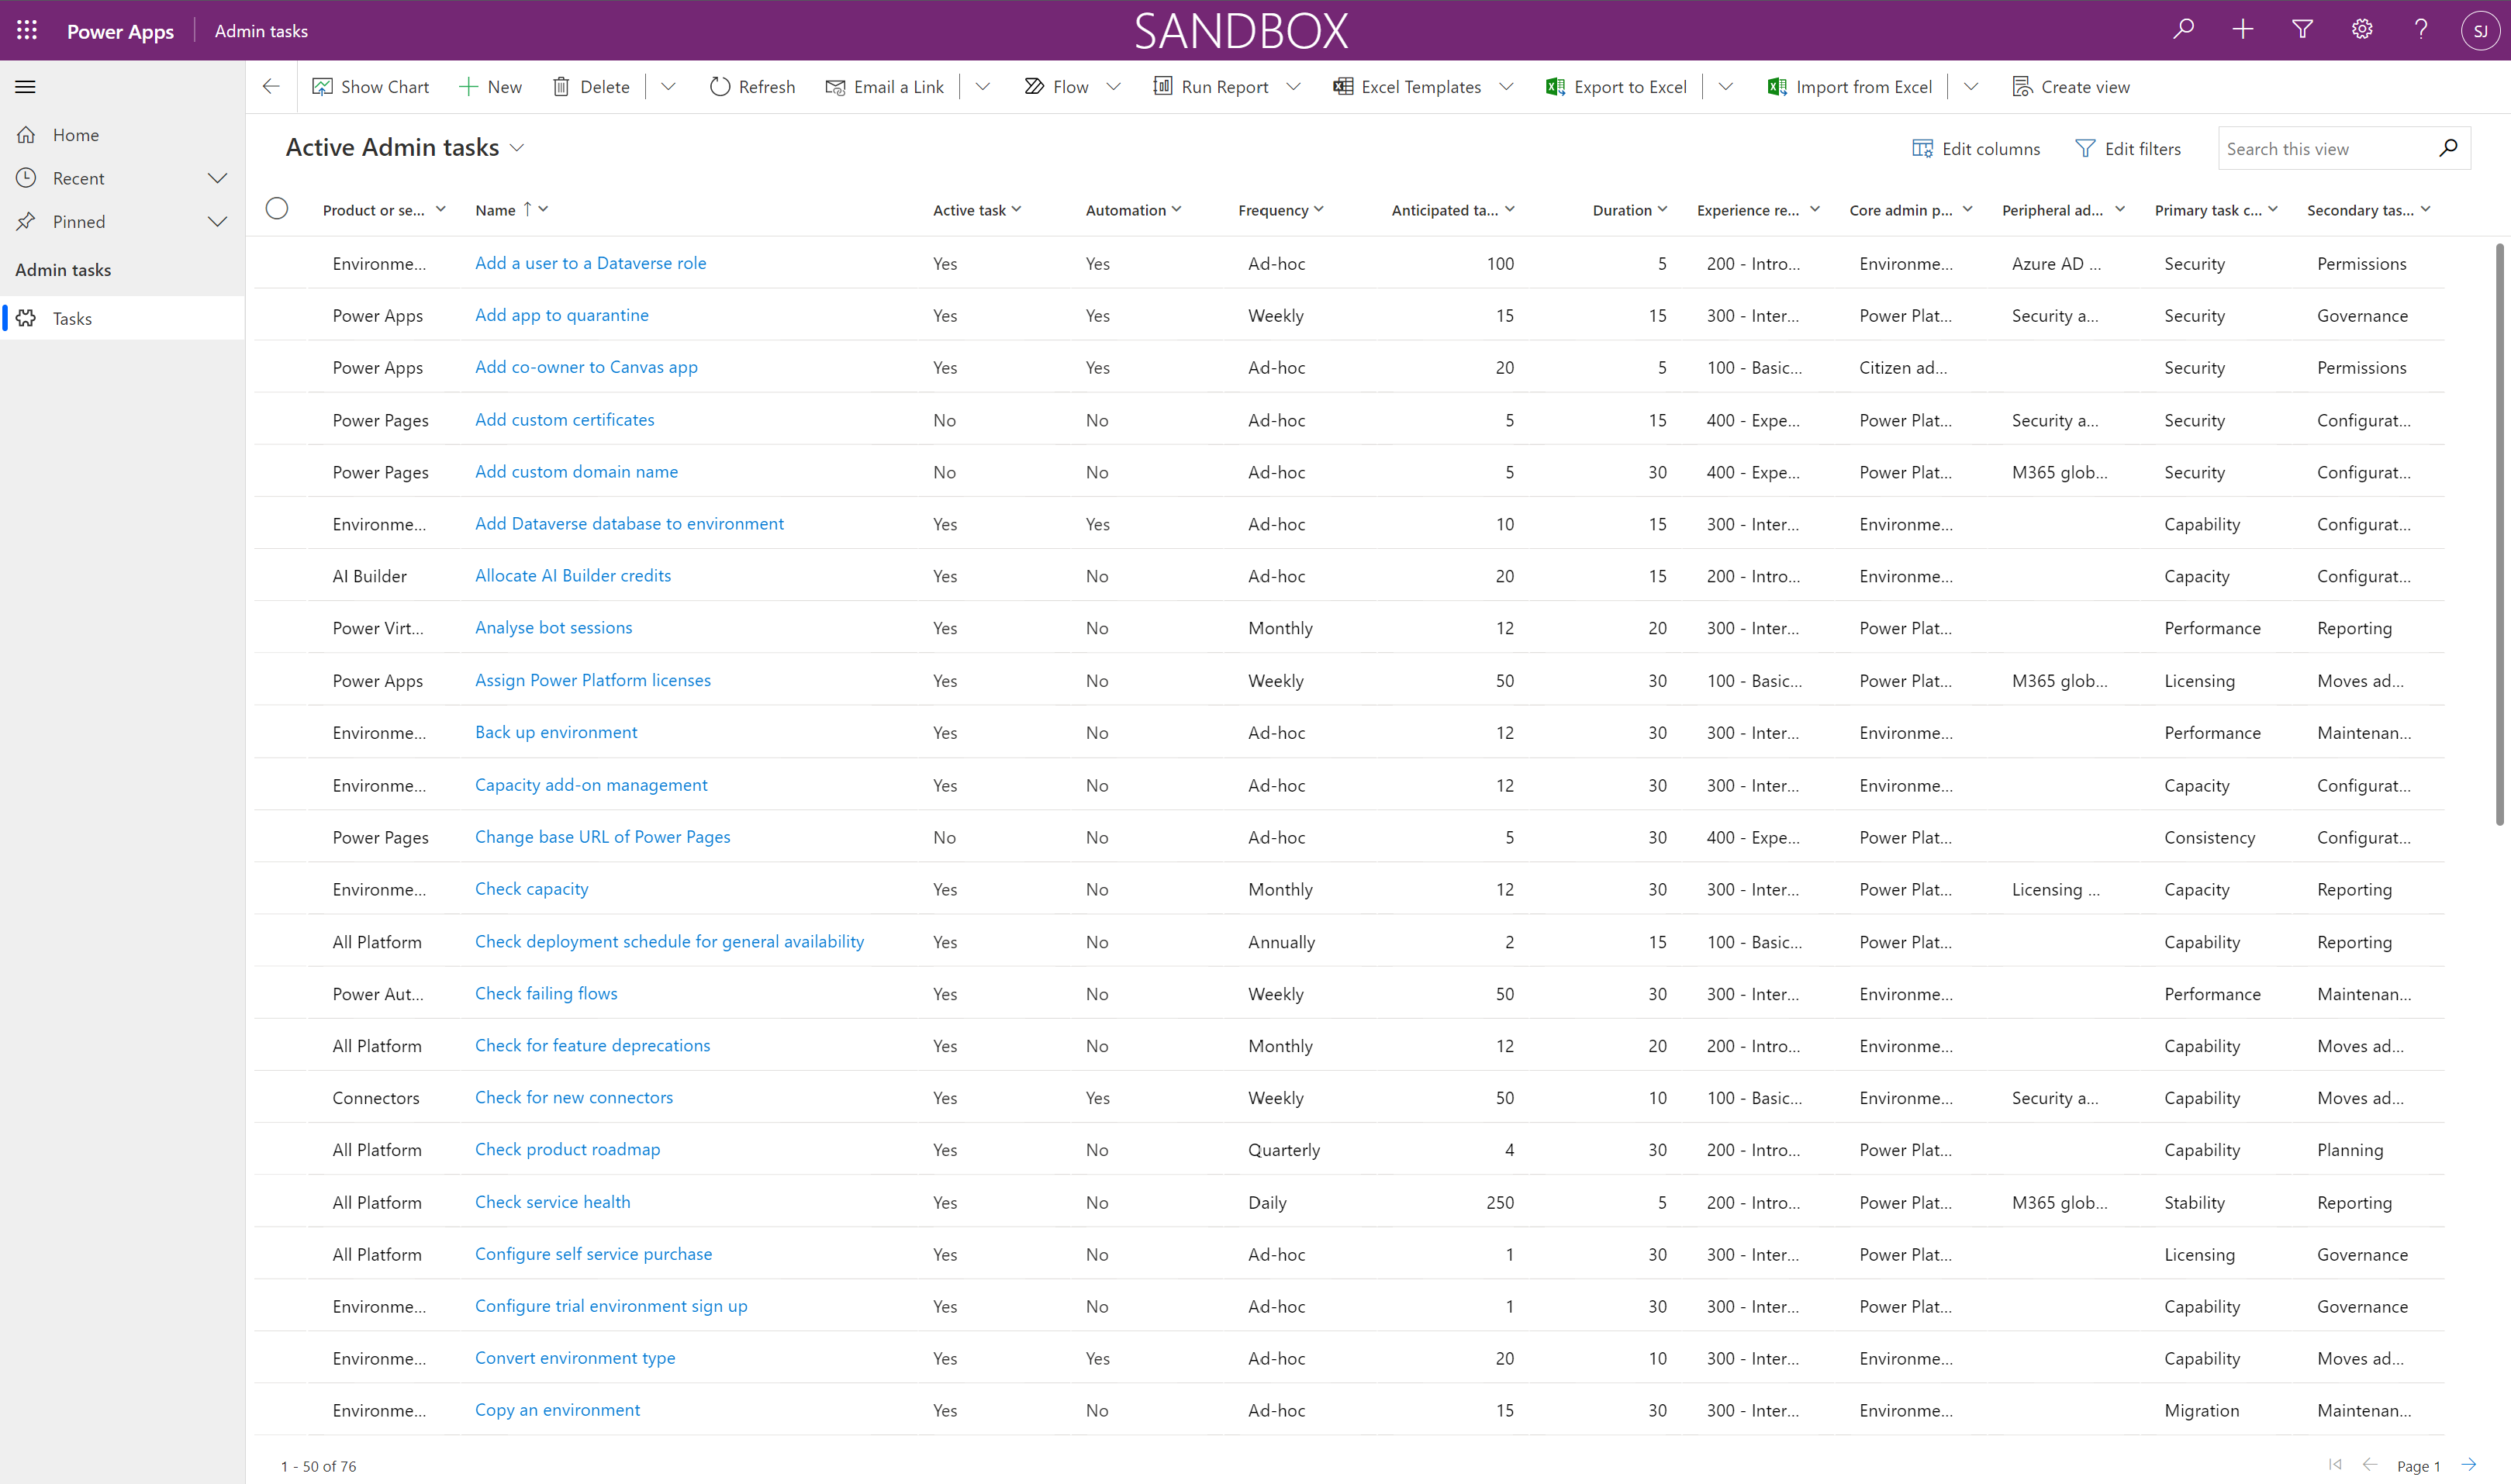
Task: Toggle the Recent navigation expander
Action: pos(216,177)
